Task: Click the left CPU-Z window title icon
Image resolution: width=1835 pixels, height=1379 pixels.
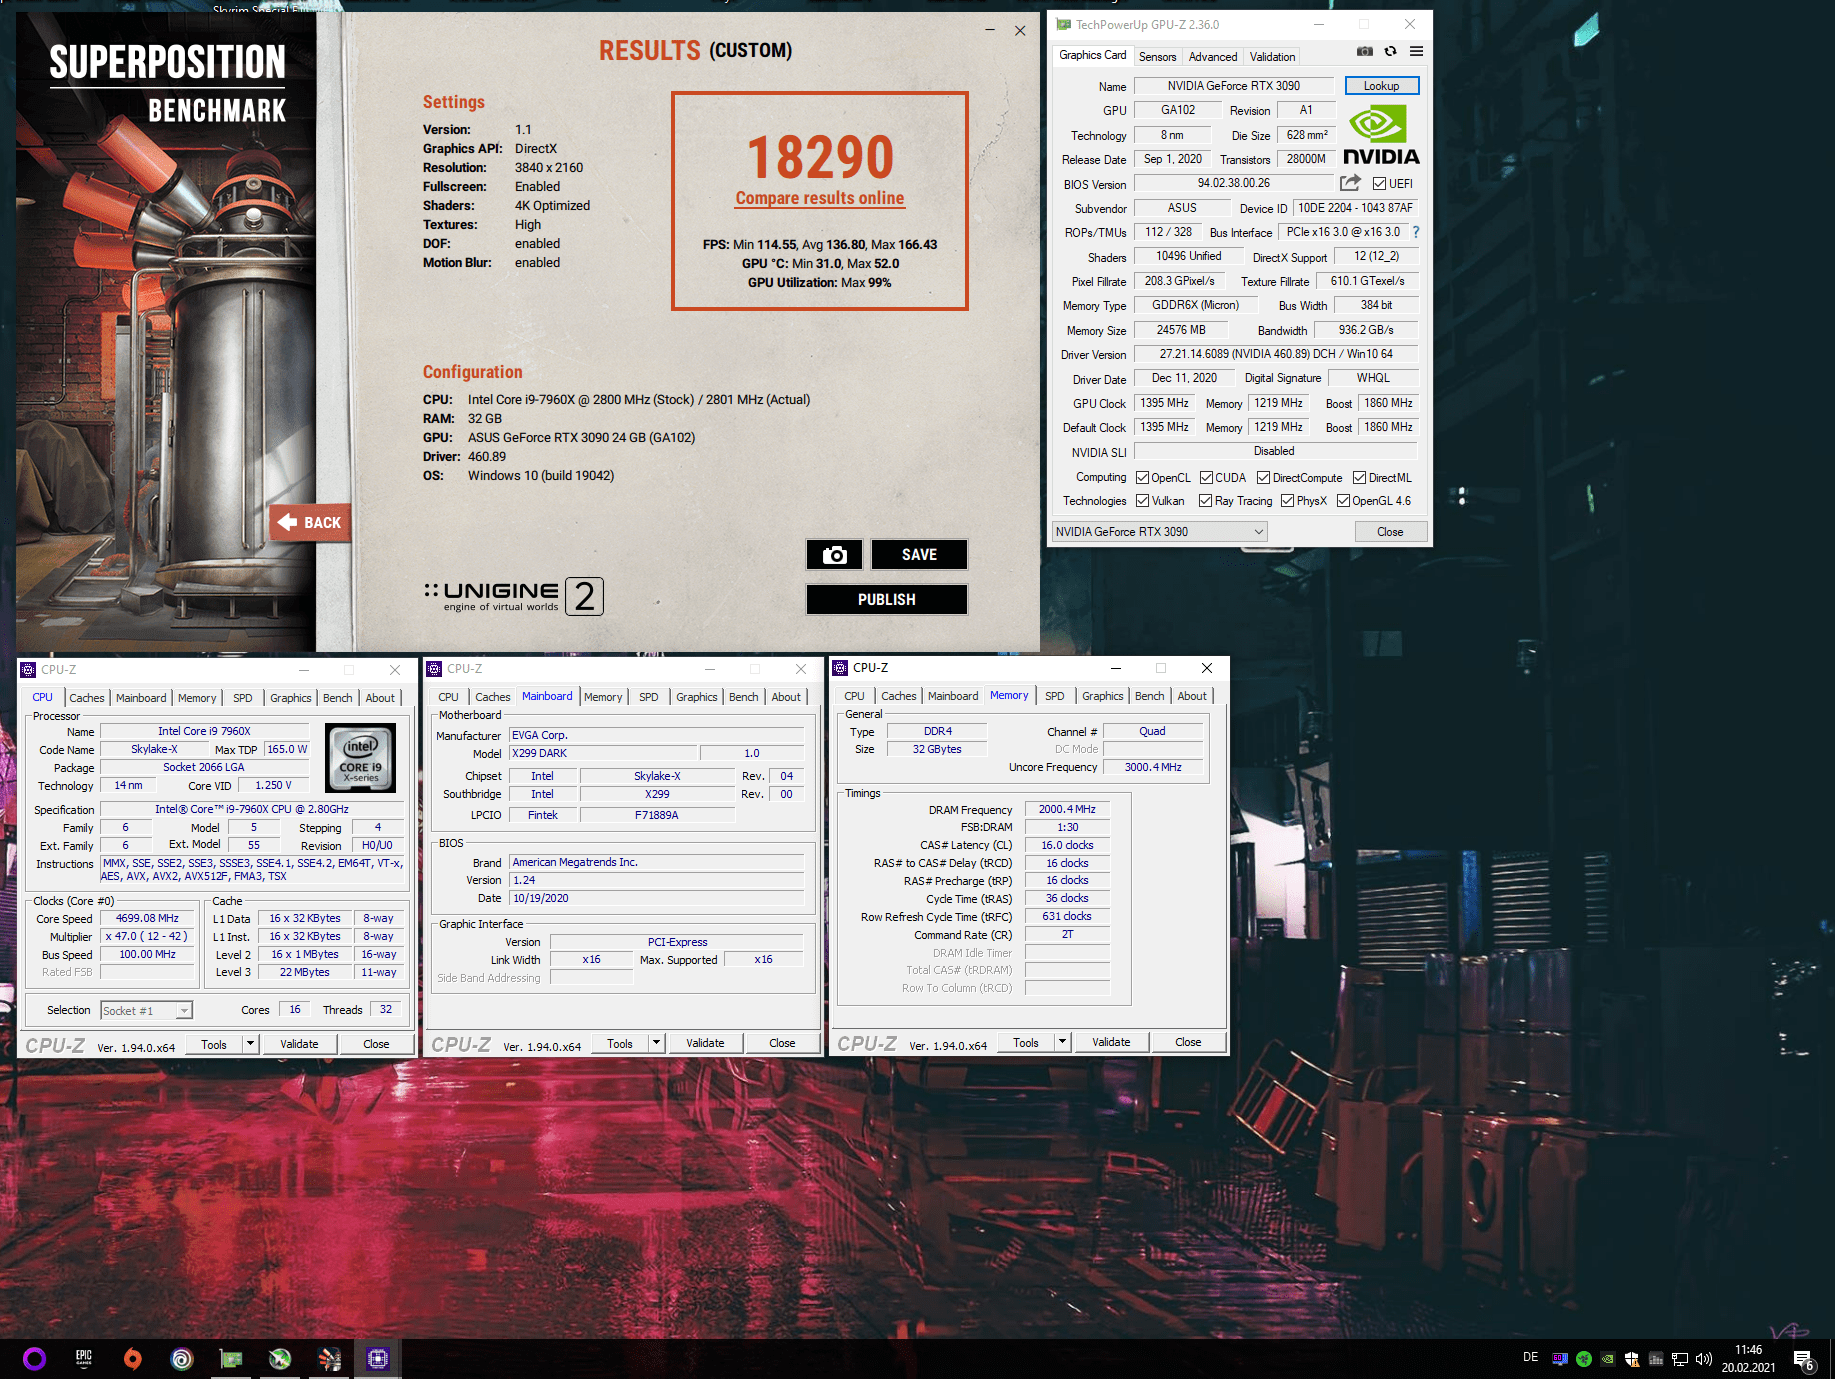Action: point(28,670)
